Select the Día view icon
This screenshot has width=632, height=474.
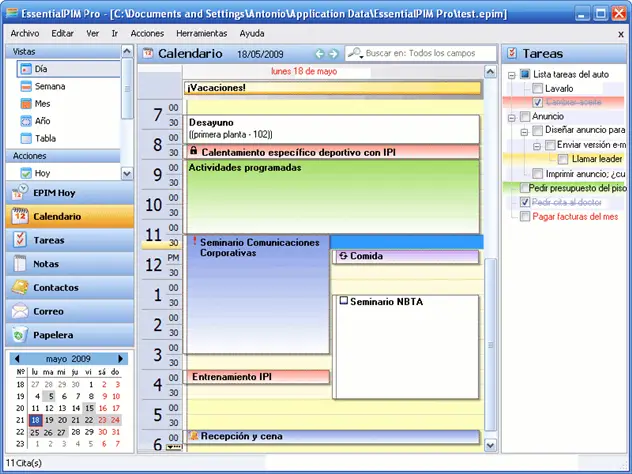tap(26, 69)
